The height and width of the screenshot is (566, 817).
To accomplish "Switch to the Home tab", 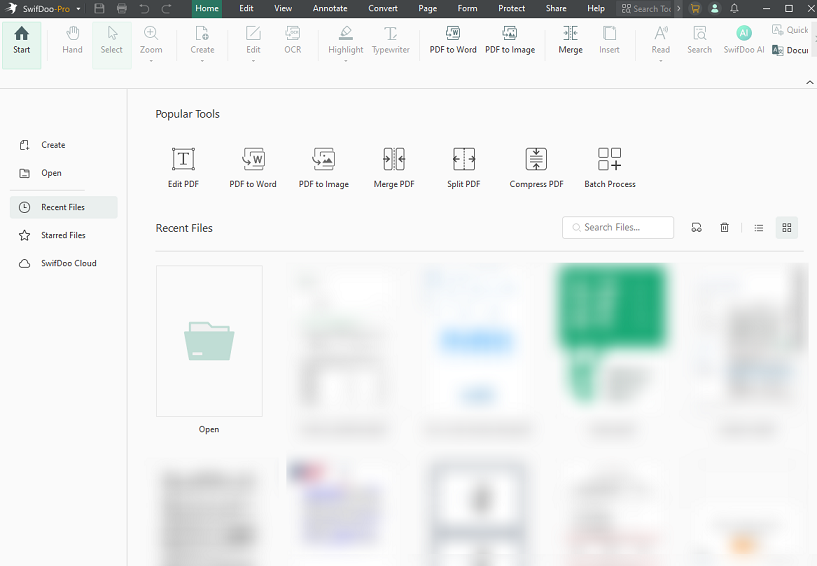I will (207, 8).
